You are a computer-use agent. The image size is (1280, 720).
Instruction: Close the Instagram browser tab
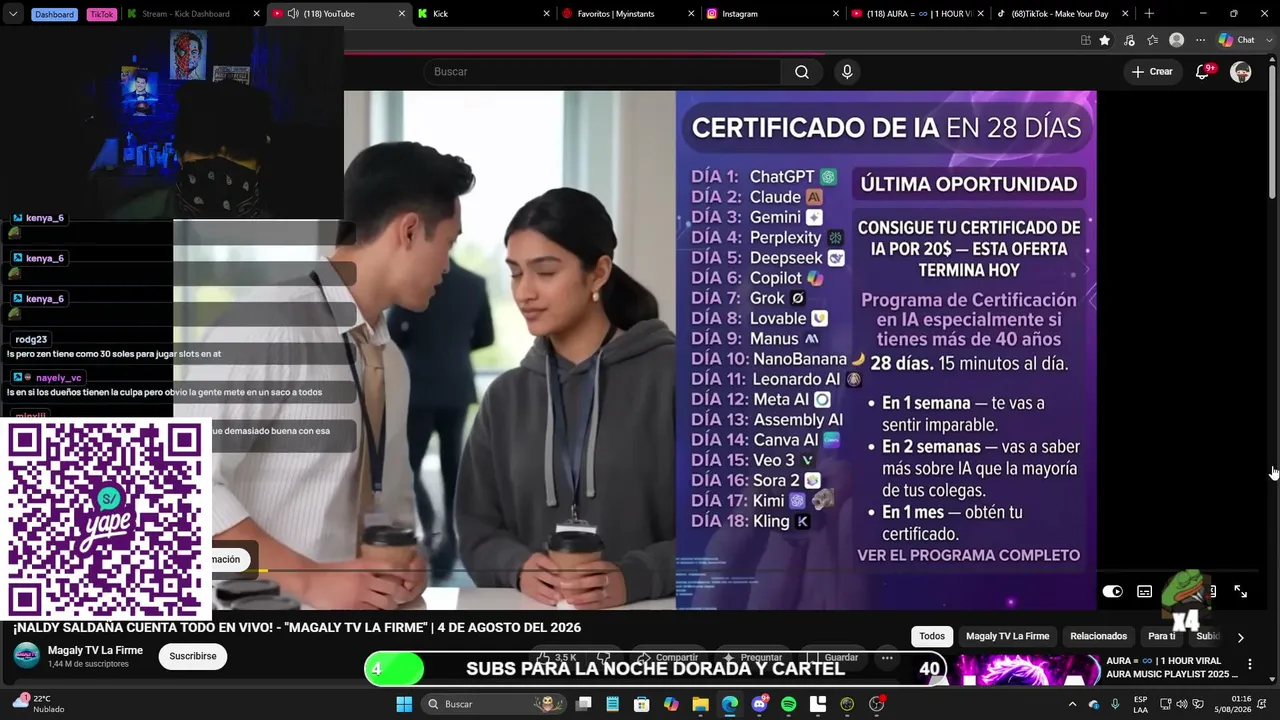click(x=834, y=14)
